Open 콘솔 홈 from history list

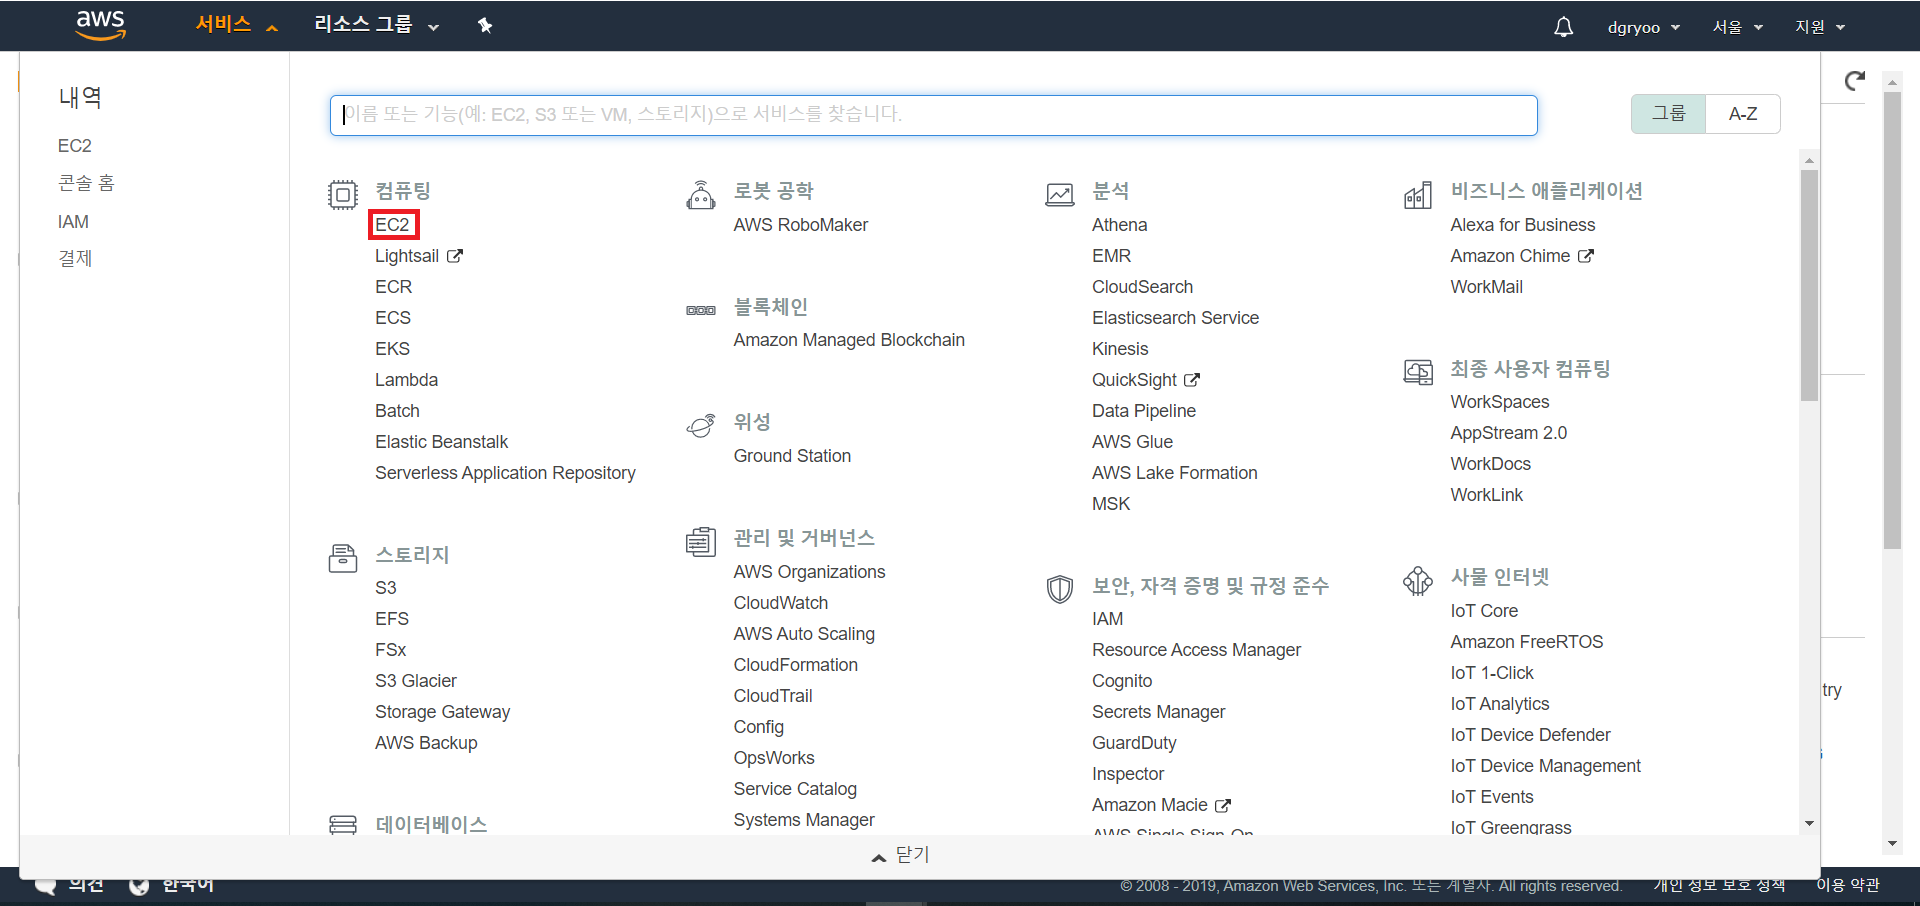pyautogui.click(x=86, y=183)
